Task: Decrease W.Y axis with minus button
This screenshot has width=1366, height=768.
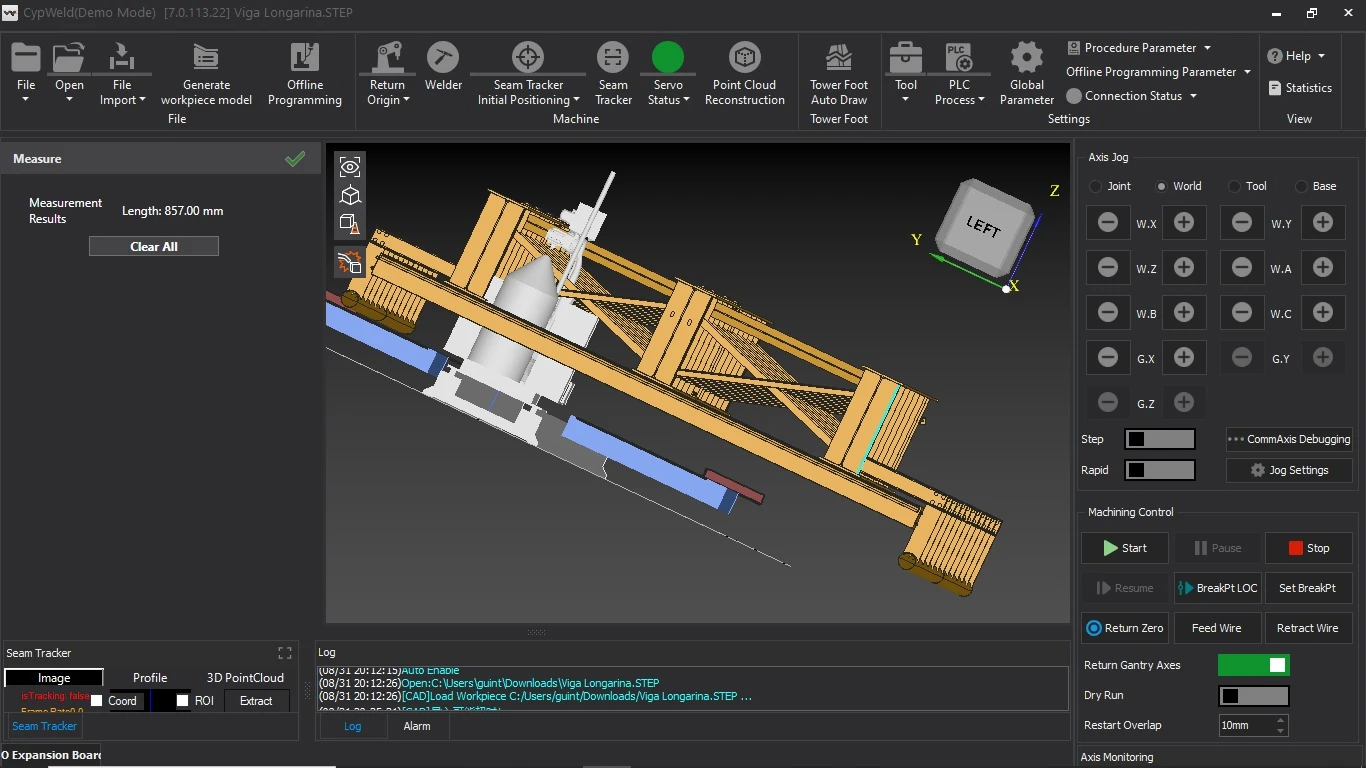Action: tap(1242, 223)
